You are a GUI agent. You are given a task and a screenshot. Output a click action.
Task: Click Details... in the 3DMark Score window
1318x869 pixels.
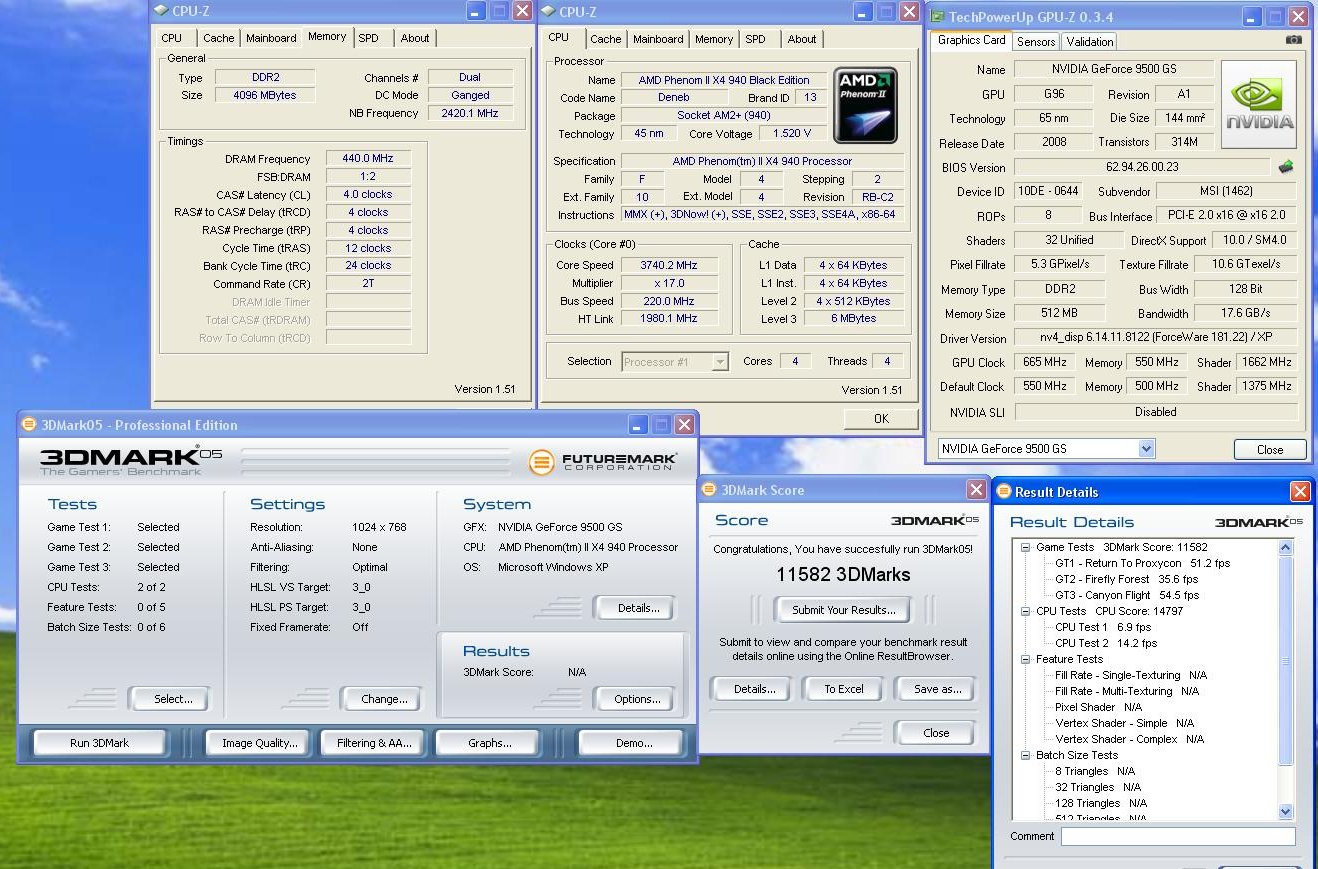[754, 689]
